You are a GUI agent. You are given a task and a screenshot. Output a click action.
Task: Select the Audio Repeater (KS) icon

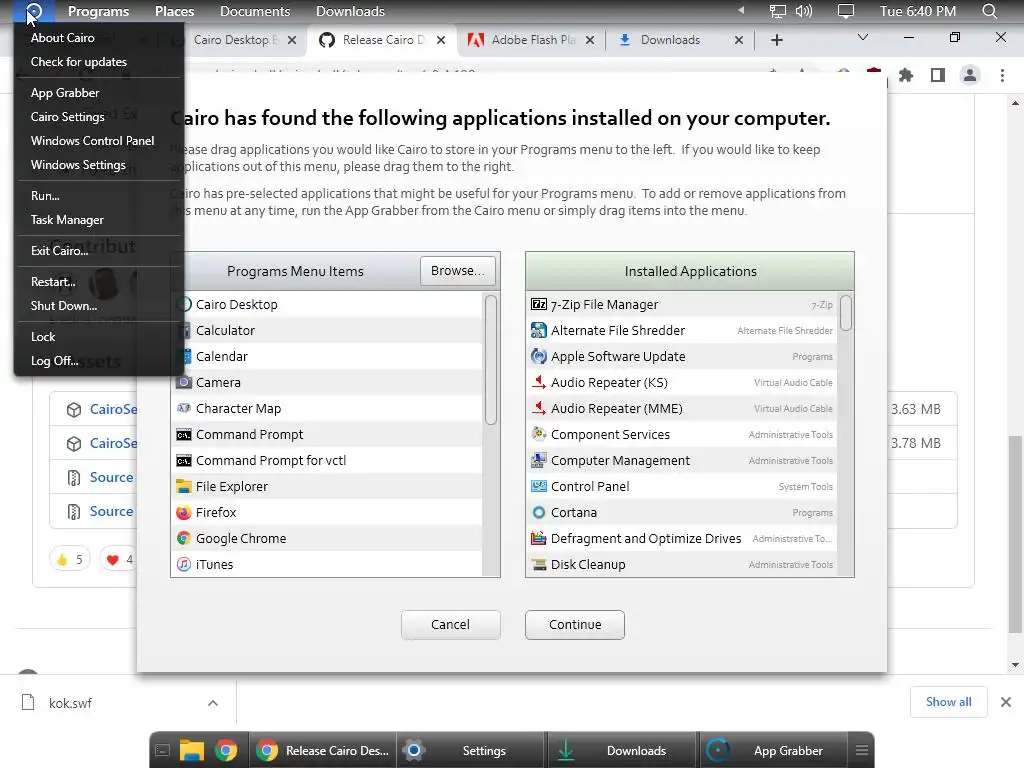(539, 382)
